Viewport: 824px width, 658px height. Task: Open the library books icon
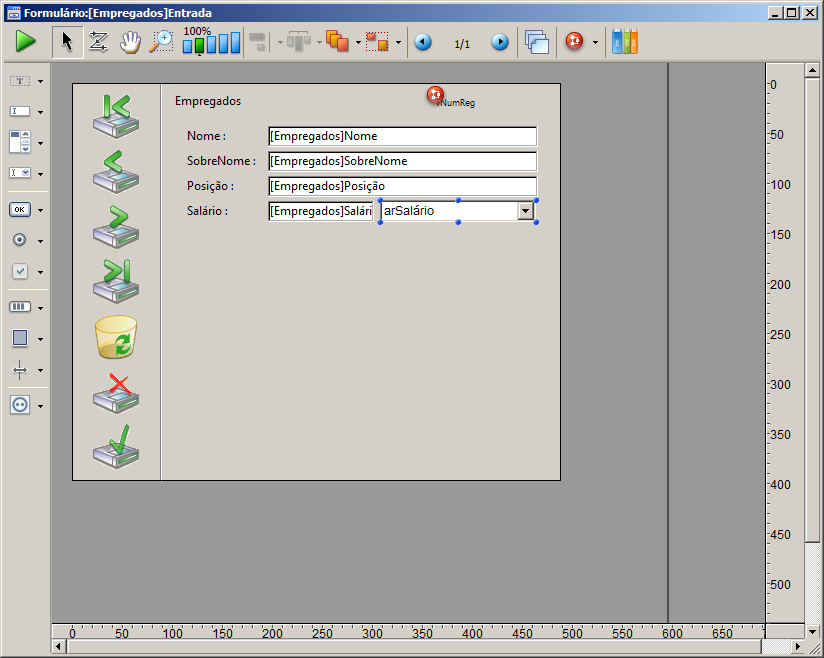(x=624, y=42)
